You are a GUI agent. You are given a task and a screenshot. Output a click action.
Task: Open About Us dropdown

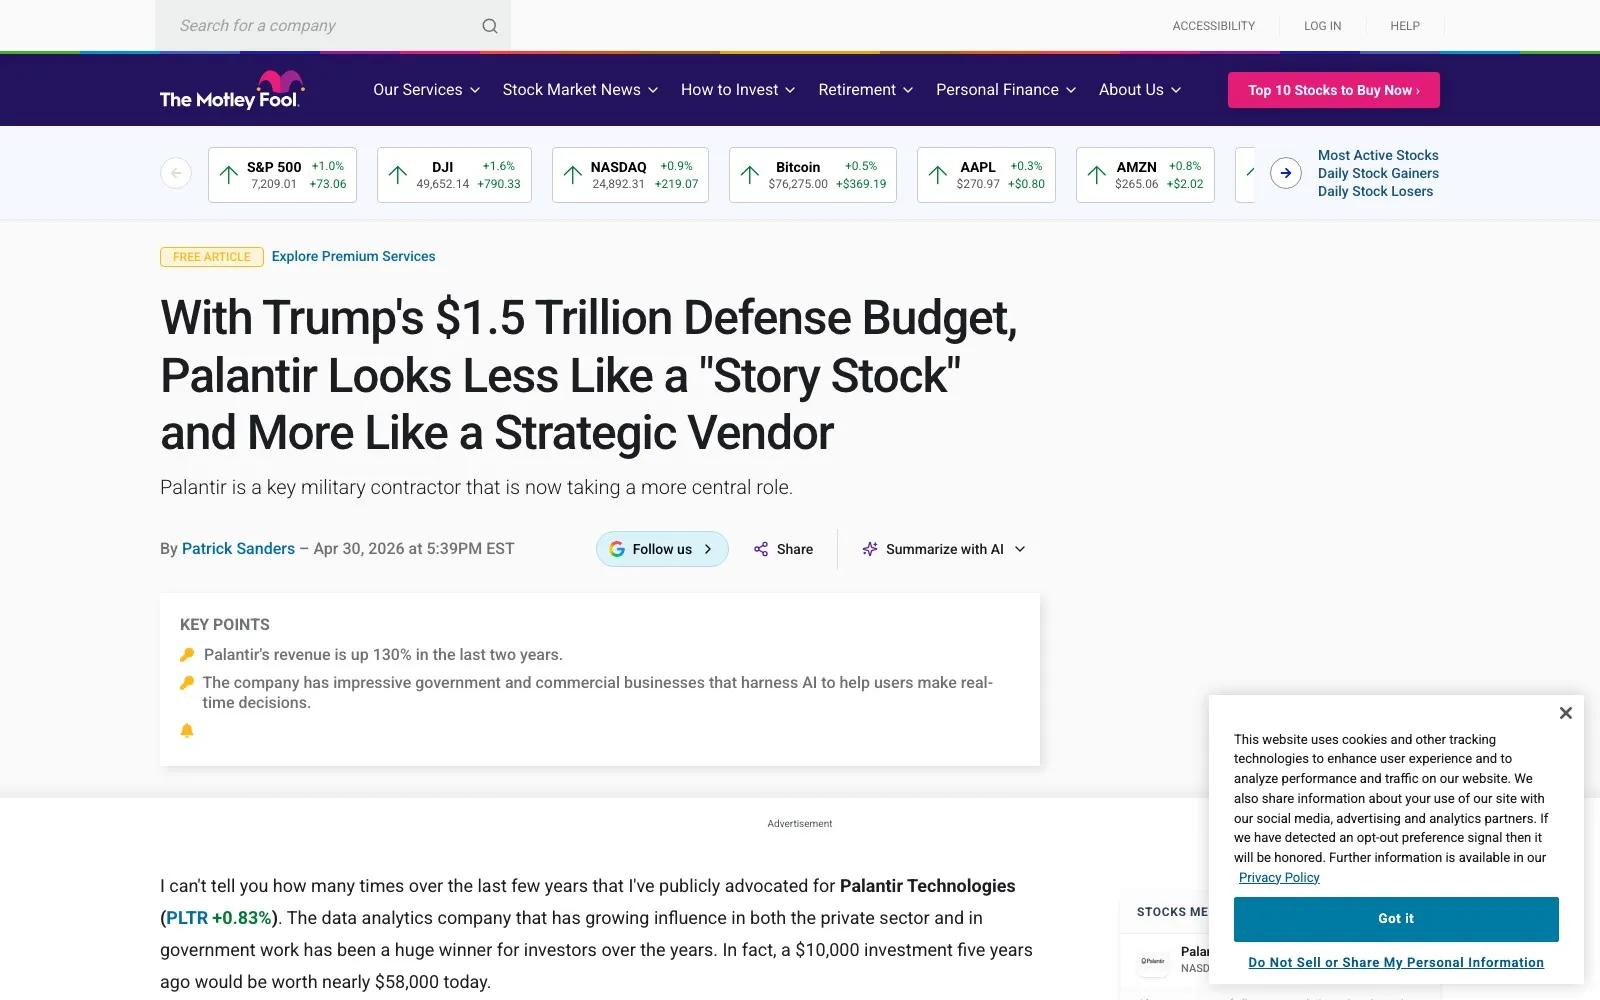click(x=1140, y=90)
